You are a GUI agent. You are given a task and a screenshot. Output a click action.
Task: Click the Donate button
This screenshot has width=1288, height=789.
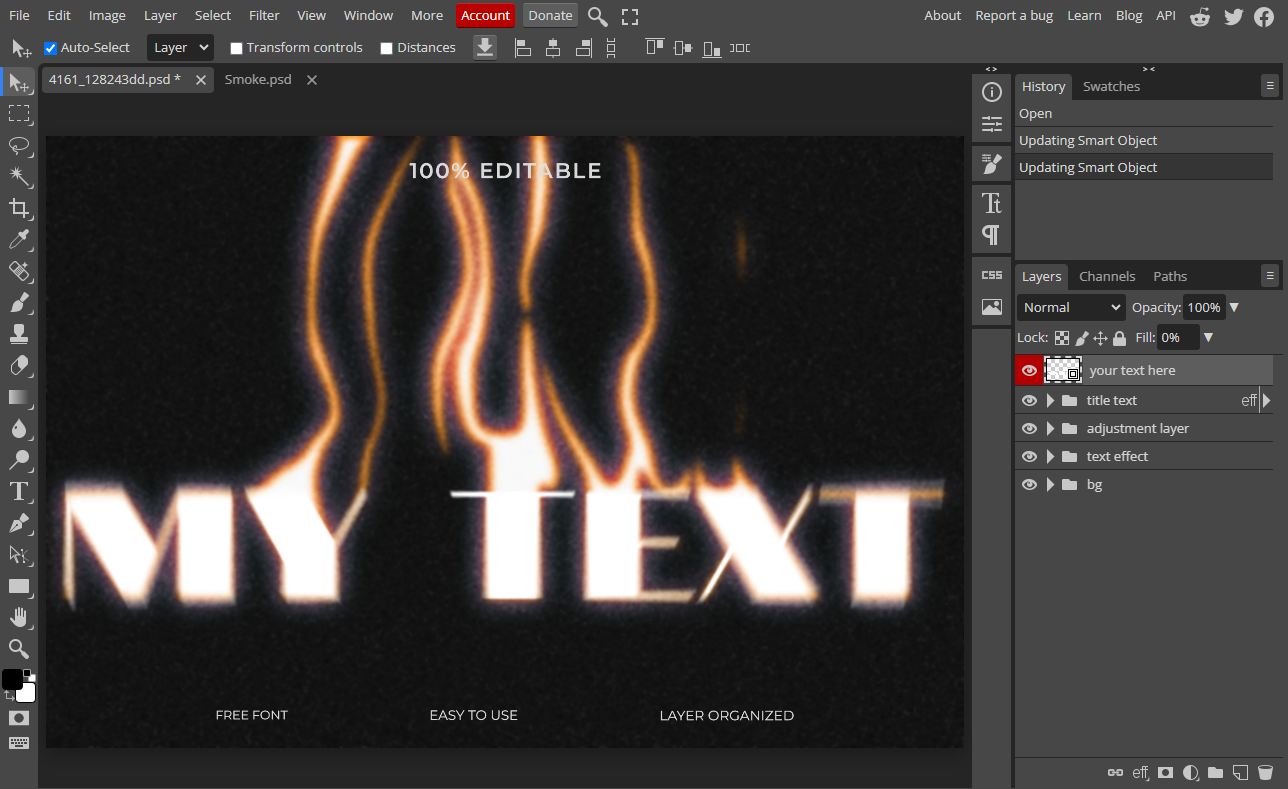pyautogui.click(x=549, y=15)
